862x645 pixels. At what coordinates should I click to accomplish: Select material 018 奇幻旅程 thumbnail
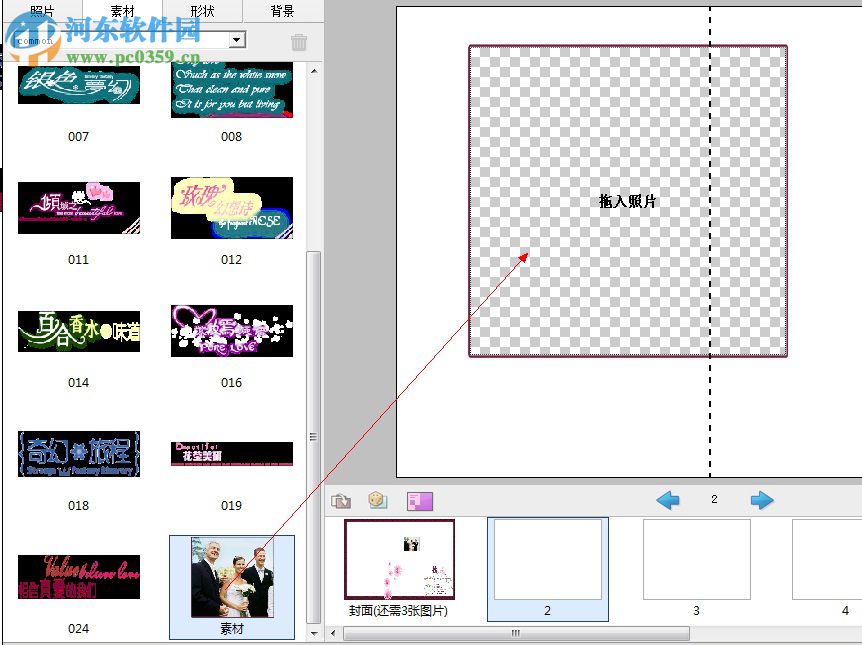click(78, 453)
